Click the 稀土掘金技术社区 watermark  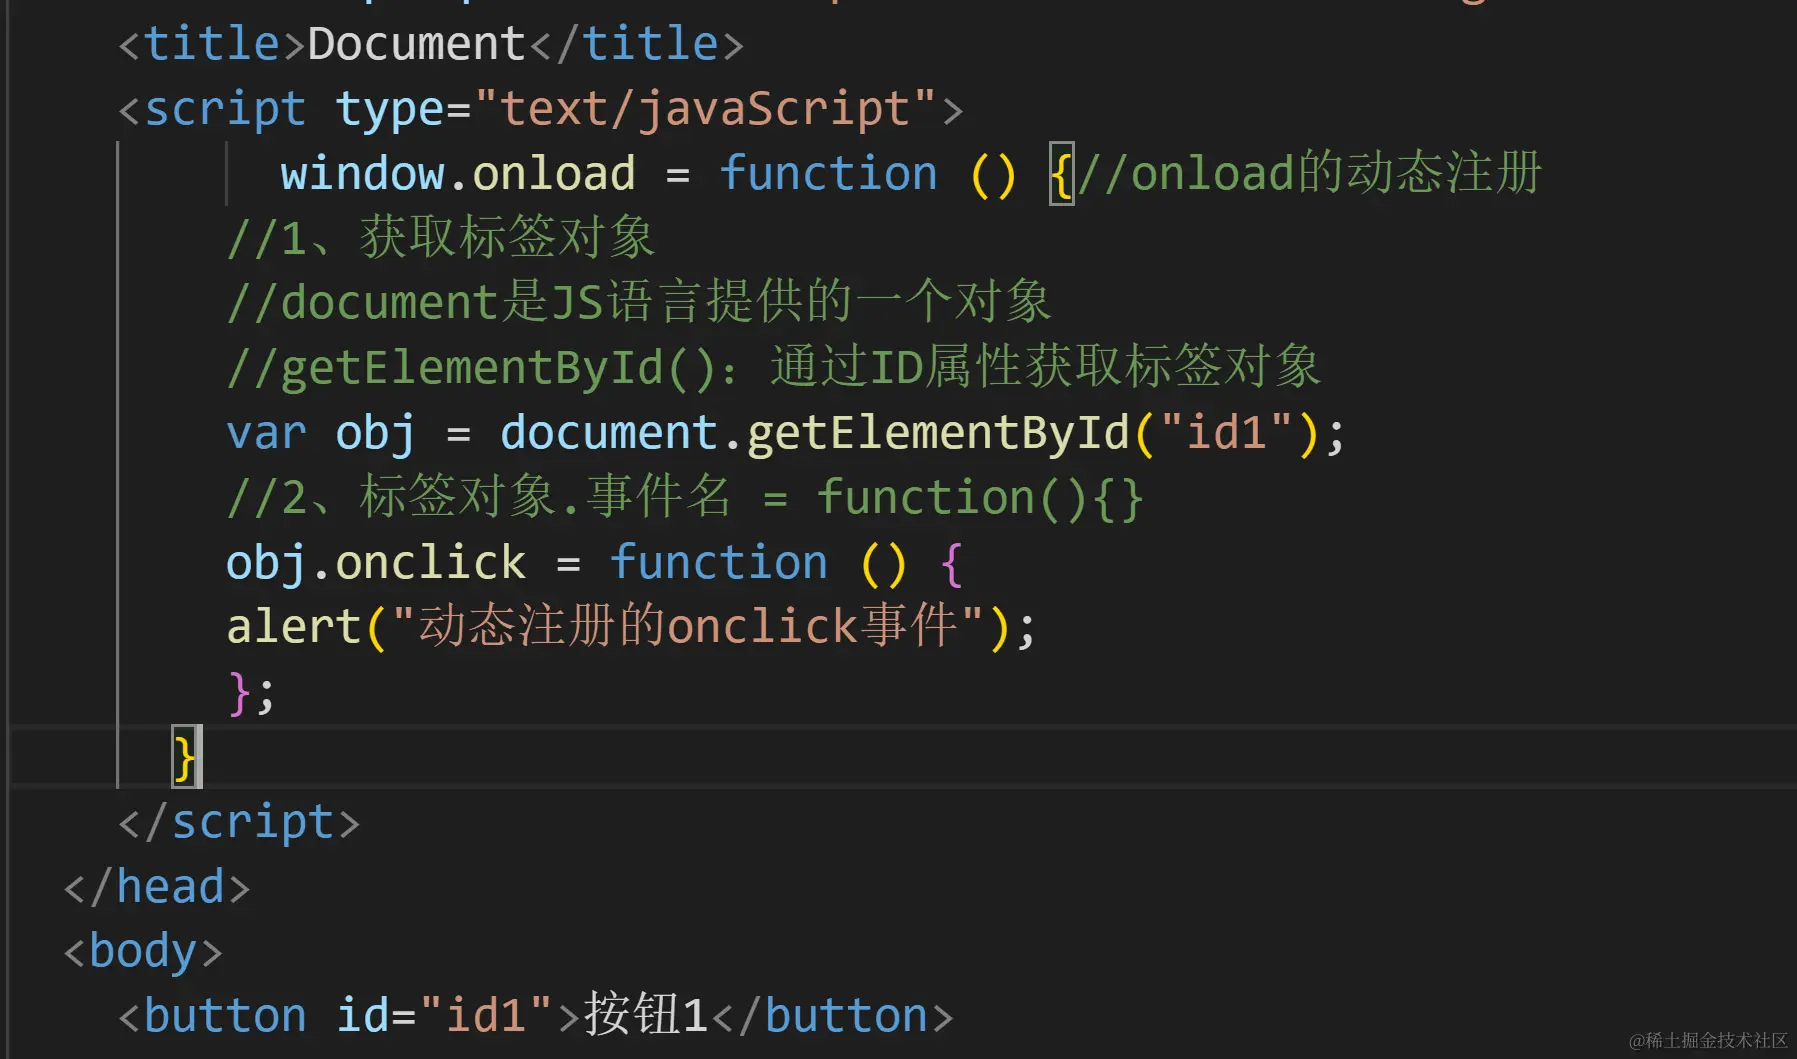pos(1708,1040)
